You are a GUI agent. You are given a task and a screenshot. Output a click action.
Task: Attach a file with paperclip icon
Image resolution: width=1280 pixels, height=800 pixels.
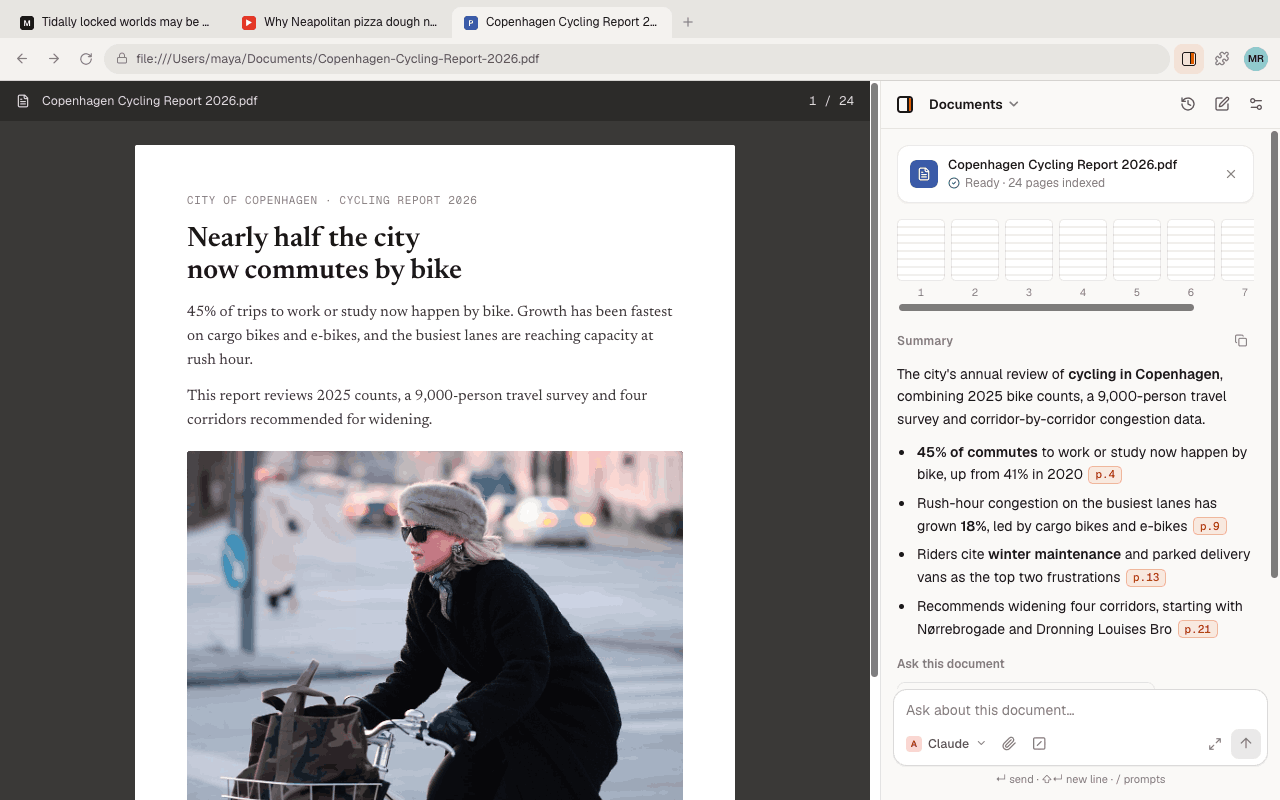coord(1009,744)
